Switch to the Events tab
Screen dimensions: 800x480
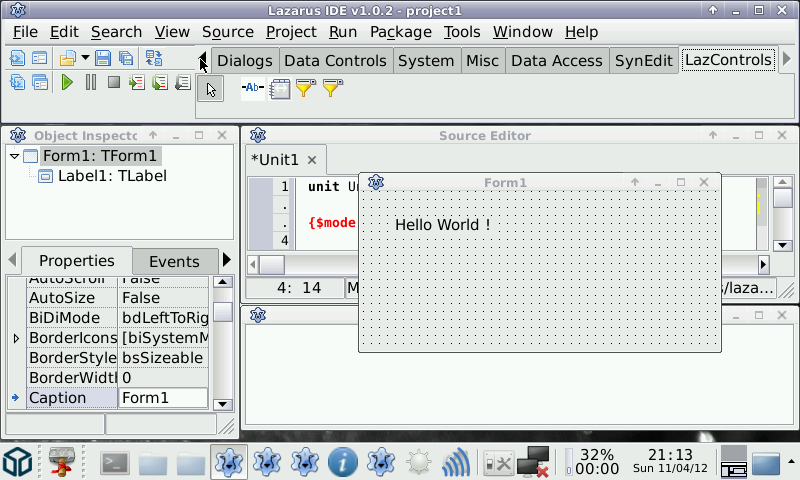[x=174, y=262]
